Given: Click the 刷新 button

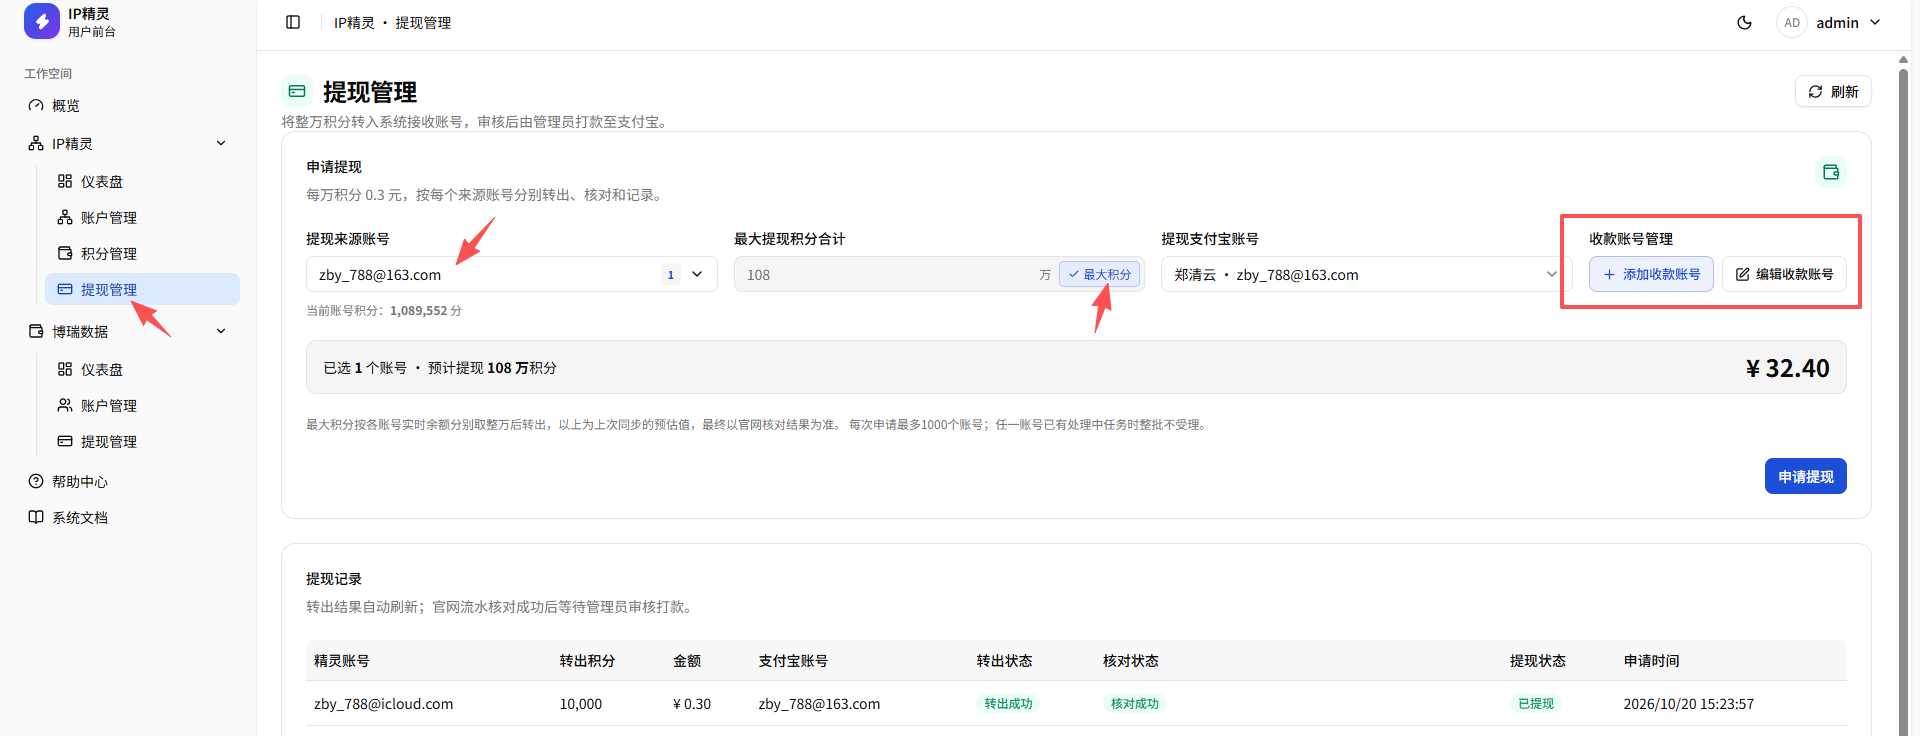Looking at the screenshot, I should [x=1833, y=91].
